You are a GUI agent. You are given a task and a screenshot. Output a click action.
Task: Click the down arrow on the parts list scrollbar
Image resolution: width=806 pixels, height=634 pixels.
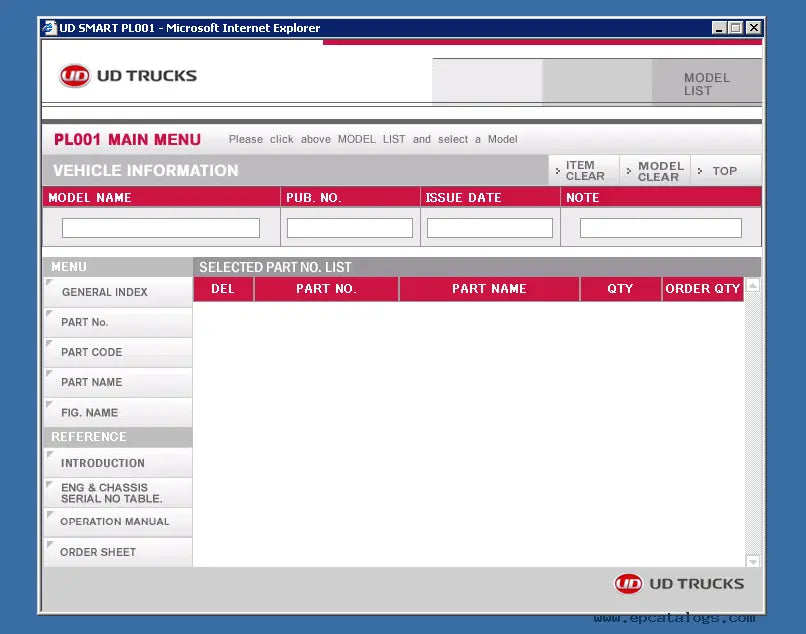point(751,560)
